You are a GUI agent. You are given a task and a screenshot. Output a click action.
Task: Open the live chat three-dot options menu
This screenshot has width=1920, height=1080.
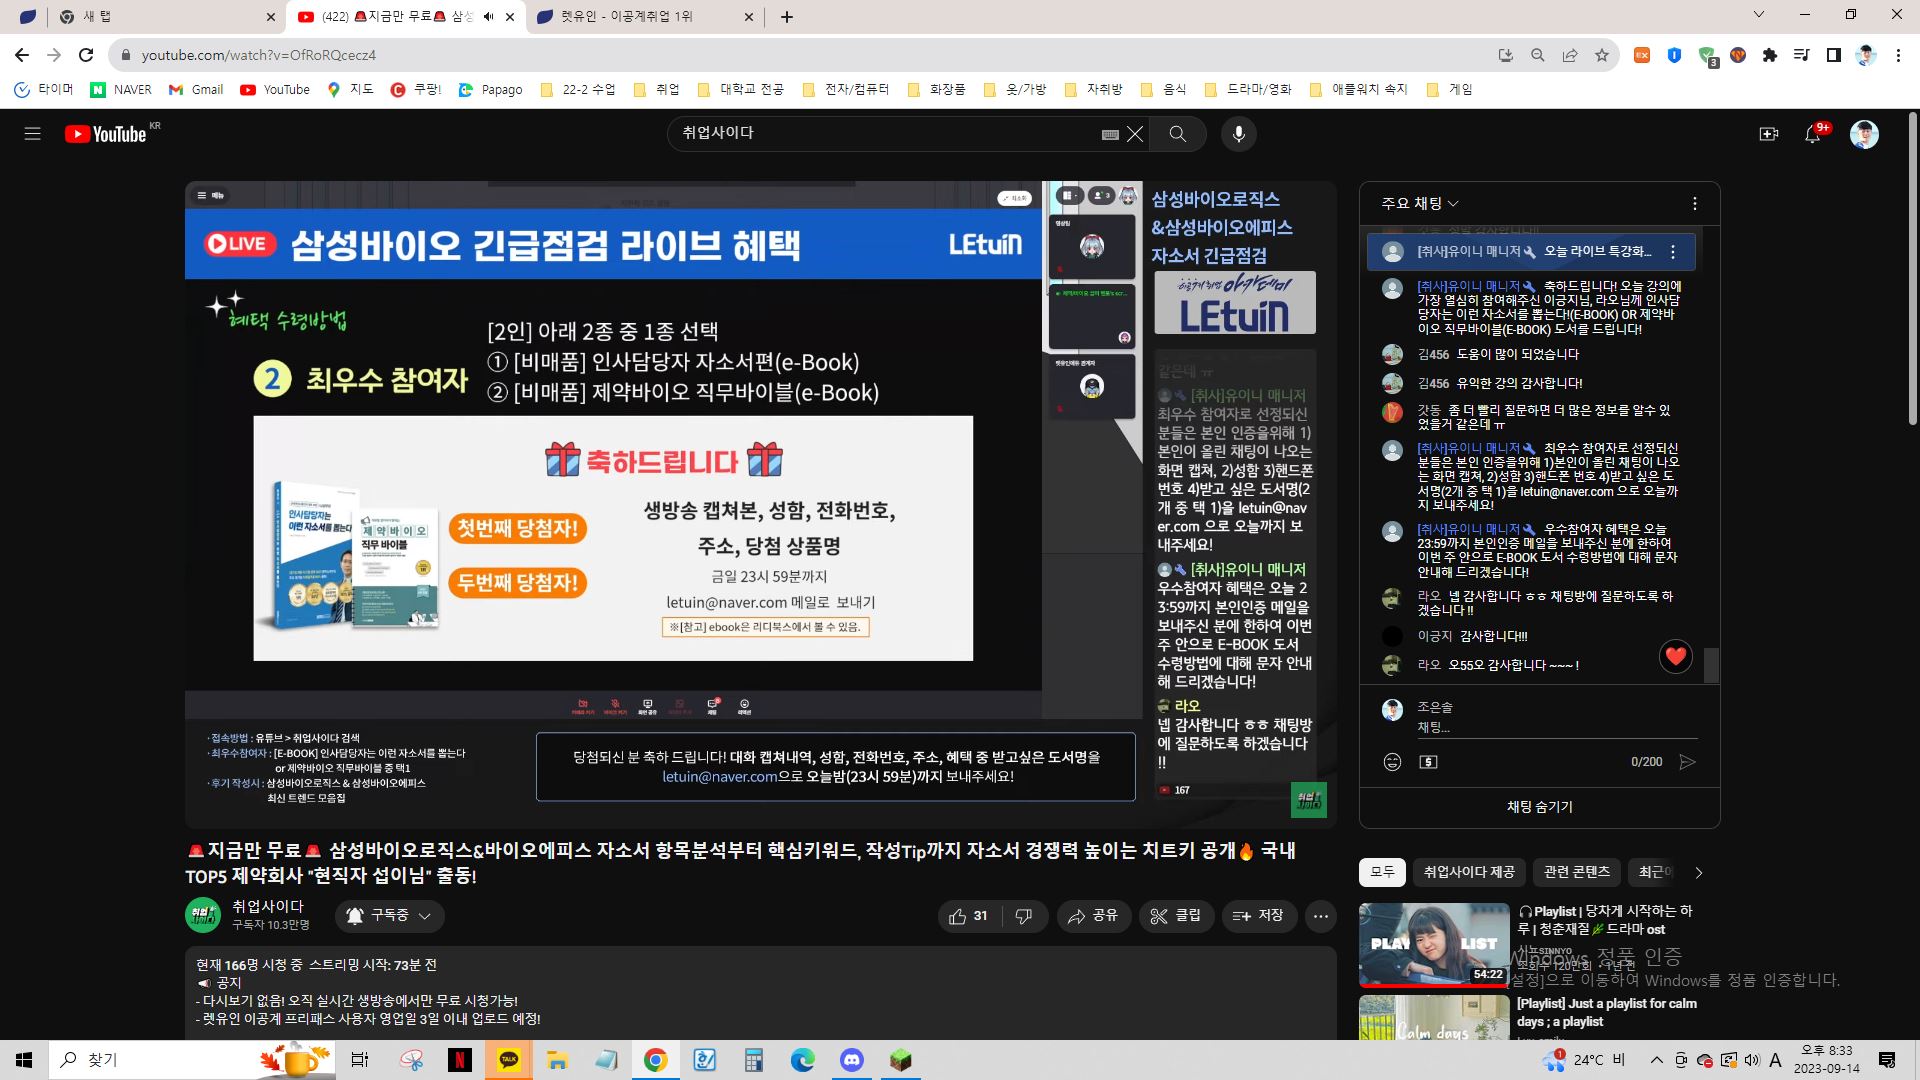pyautogui.click(x=1694, y=204)
